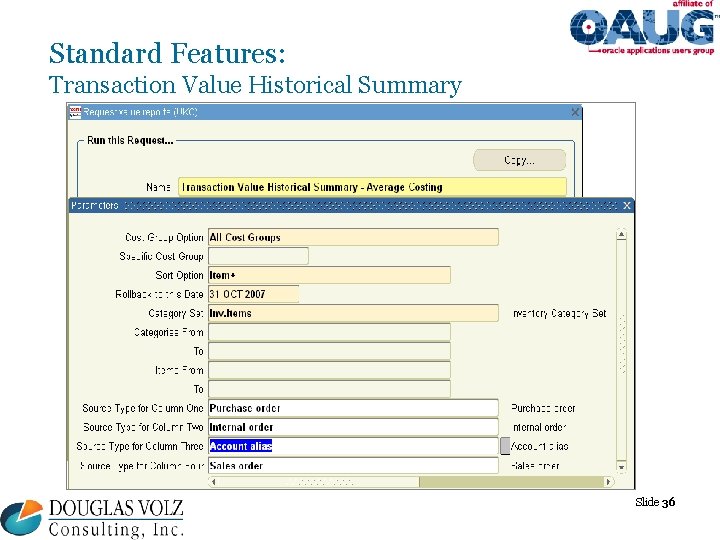Click the Specific Cost Group field
The width and height of the screenshot is (720, 540).
point(258,256)
